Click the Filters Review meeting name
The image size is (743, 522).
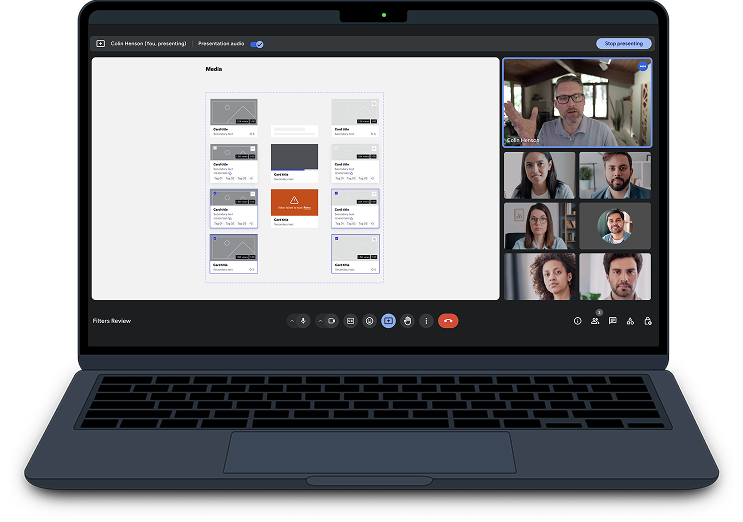pos(112,321)
